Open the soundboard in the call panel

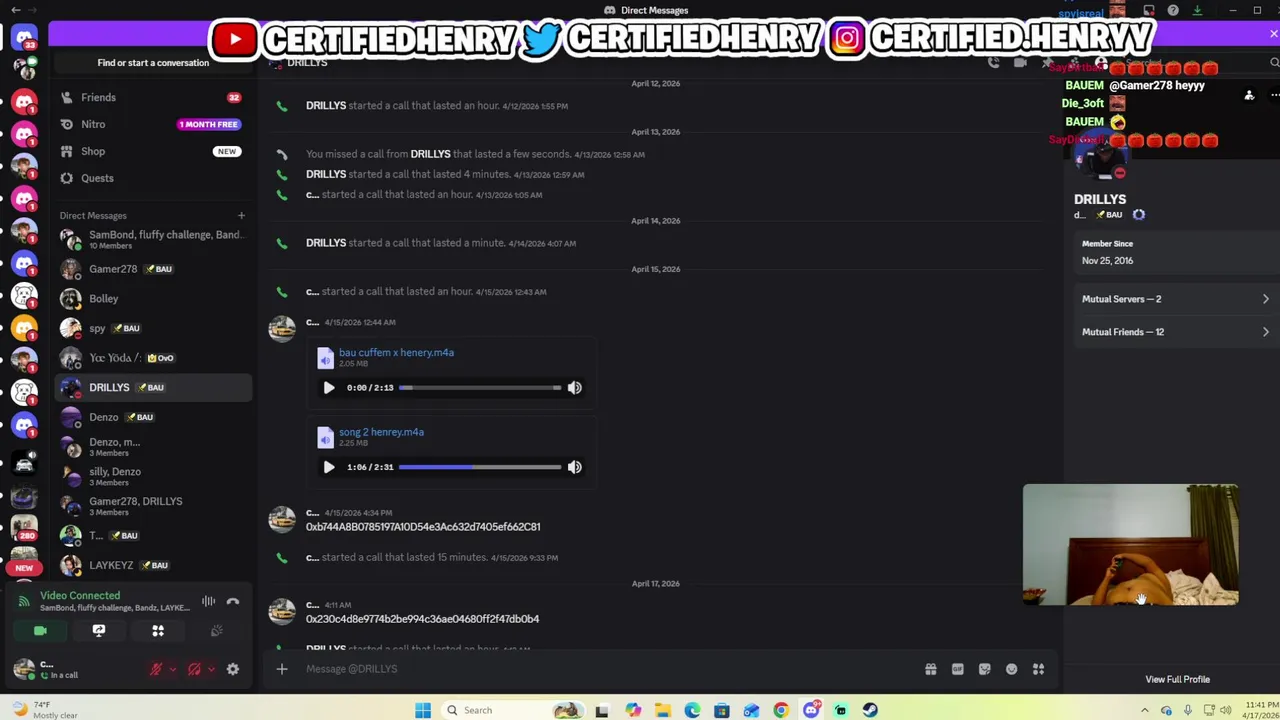216,631
